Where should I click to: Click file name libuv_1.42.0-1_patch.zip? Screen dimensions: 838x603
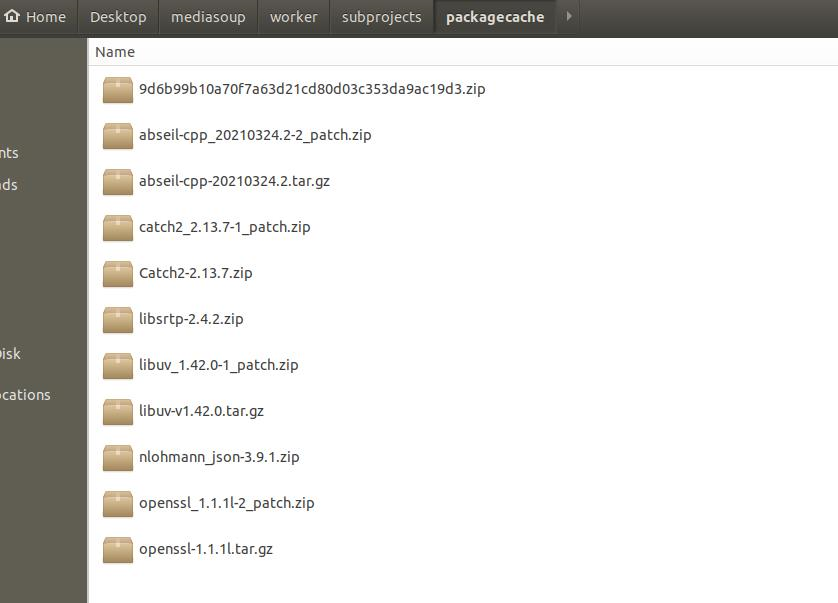pos(219,365)
